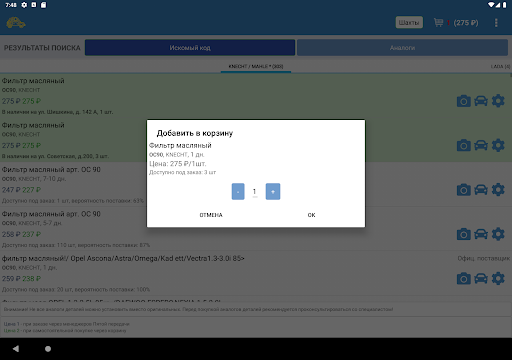Cancel the dialog with ОТМЕНА

[211, 215]
